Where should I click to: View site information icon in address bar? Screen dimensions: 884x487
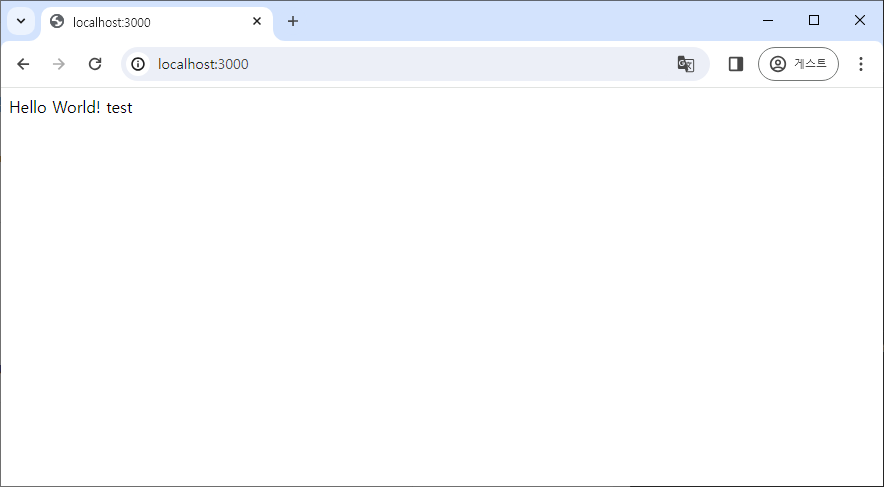[x=138, y=64]
